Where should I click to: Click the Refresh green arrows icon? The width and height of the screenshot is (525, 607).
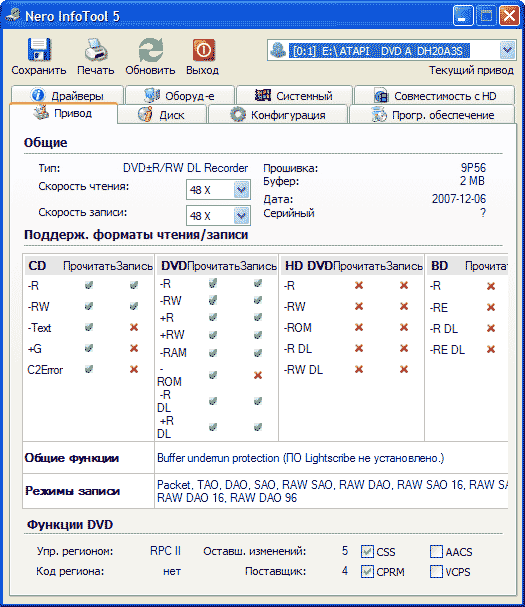click(151, 50)
